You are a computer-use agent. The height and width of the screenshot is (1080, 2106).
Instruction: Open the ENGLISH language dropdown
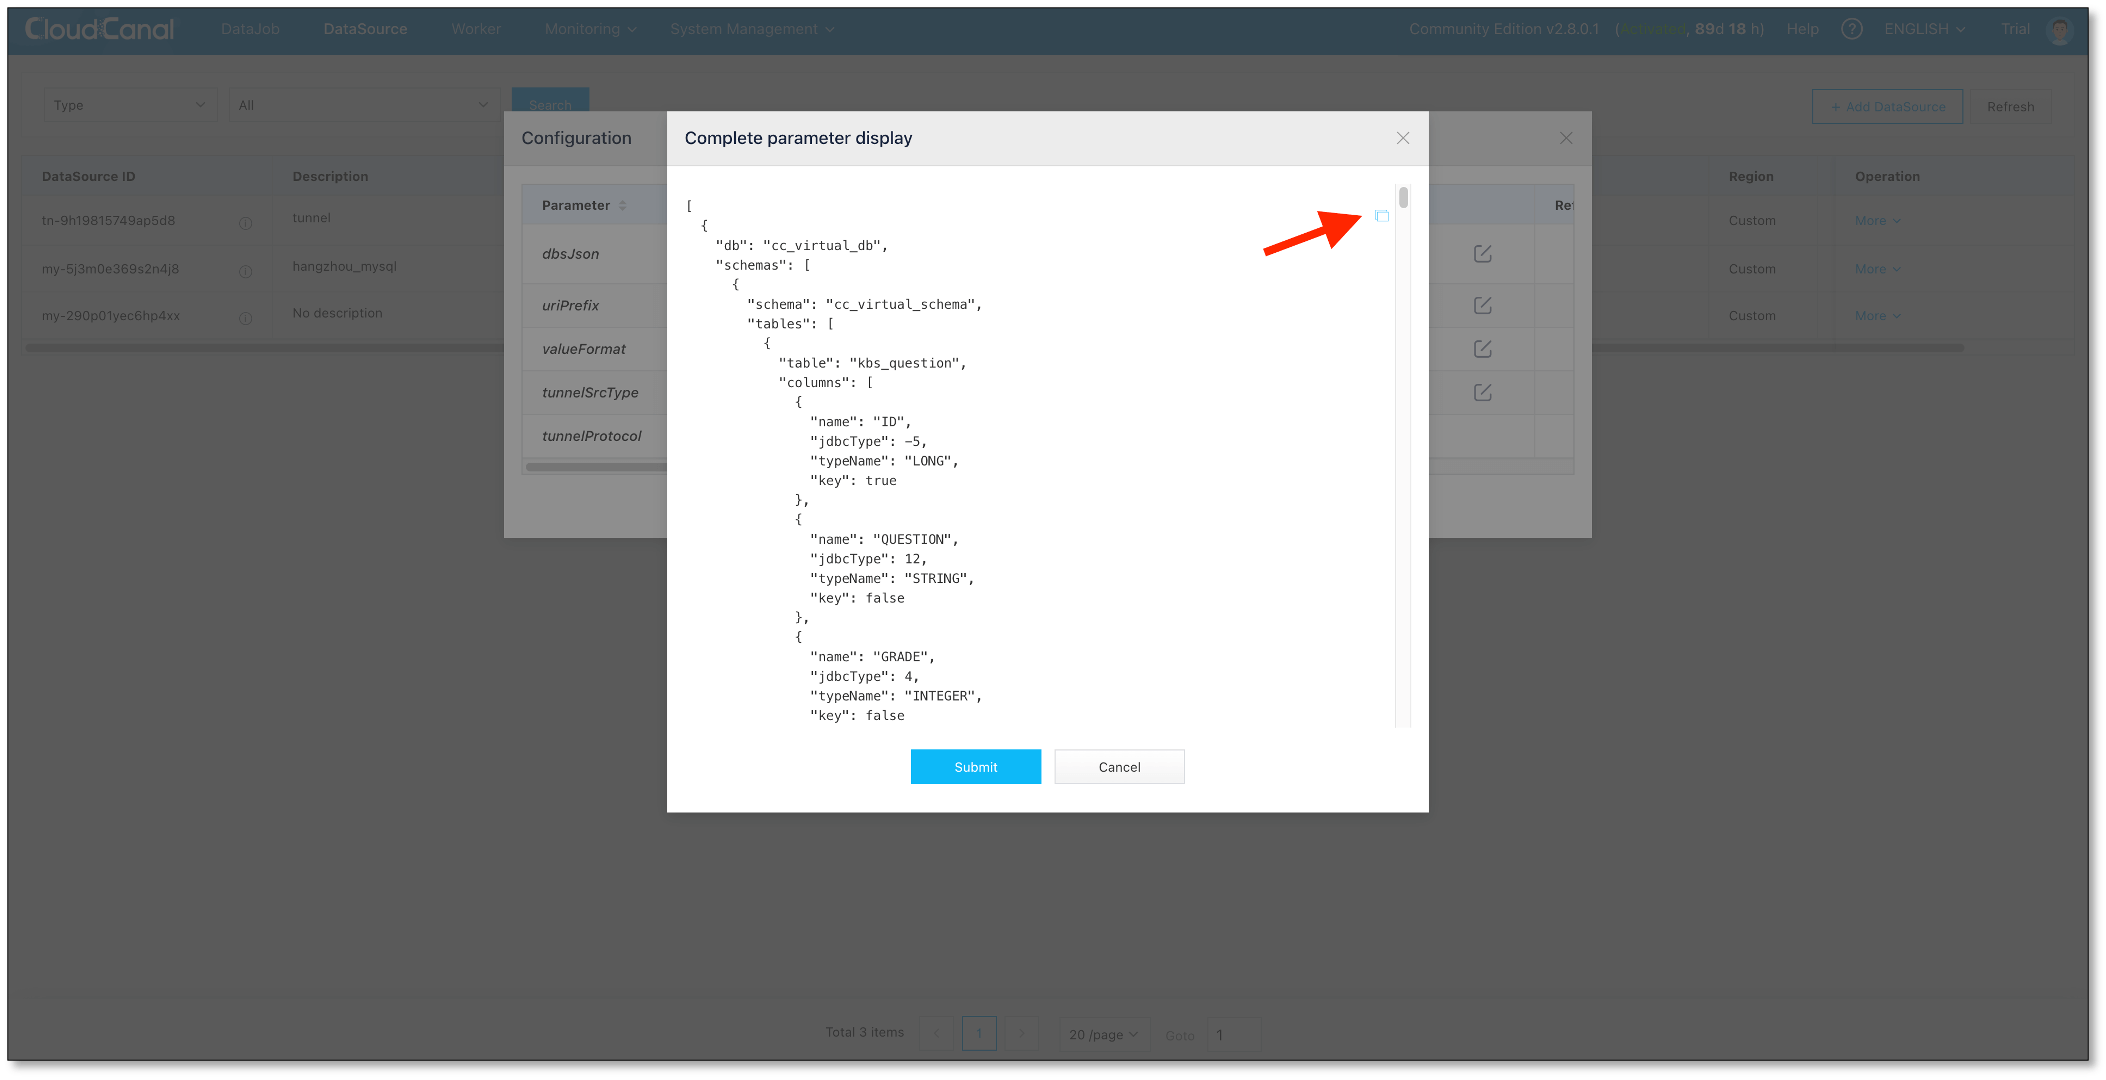[x=1922, y=29]
